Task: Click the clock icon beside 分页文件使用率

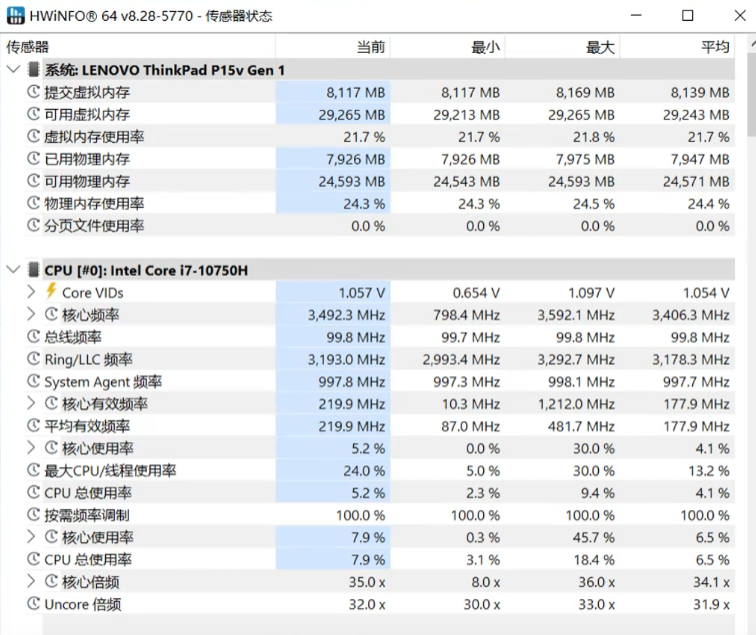Action: point(33,225)
